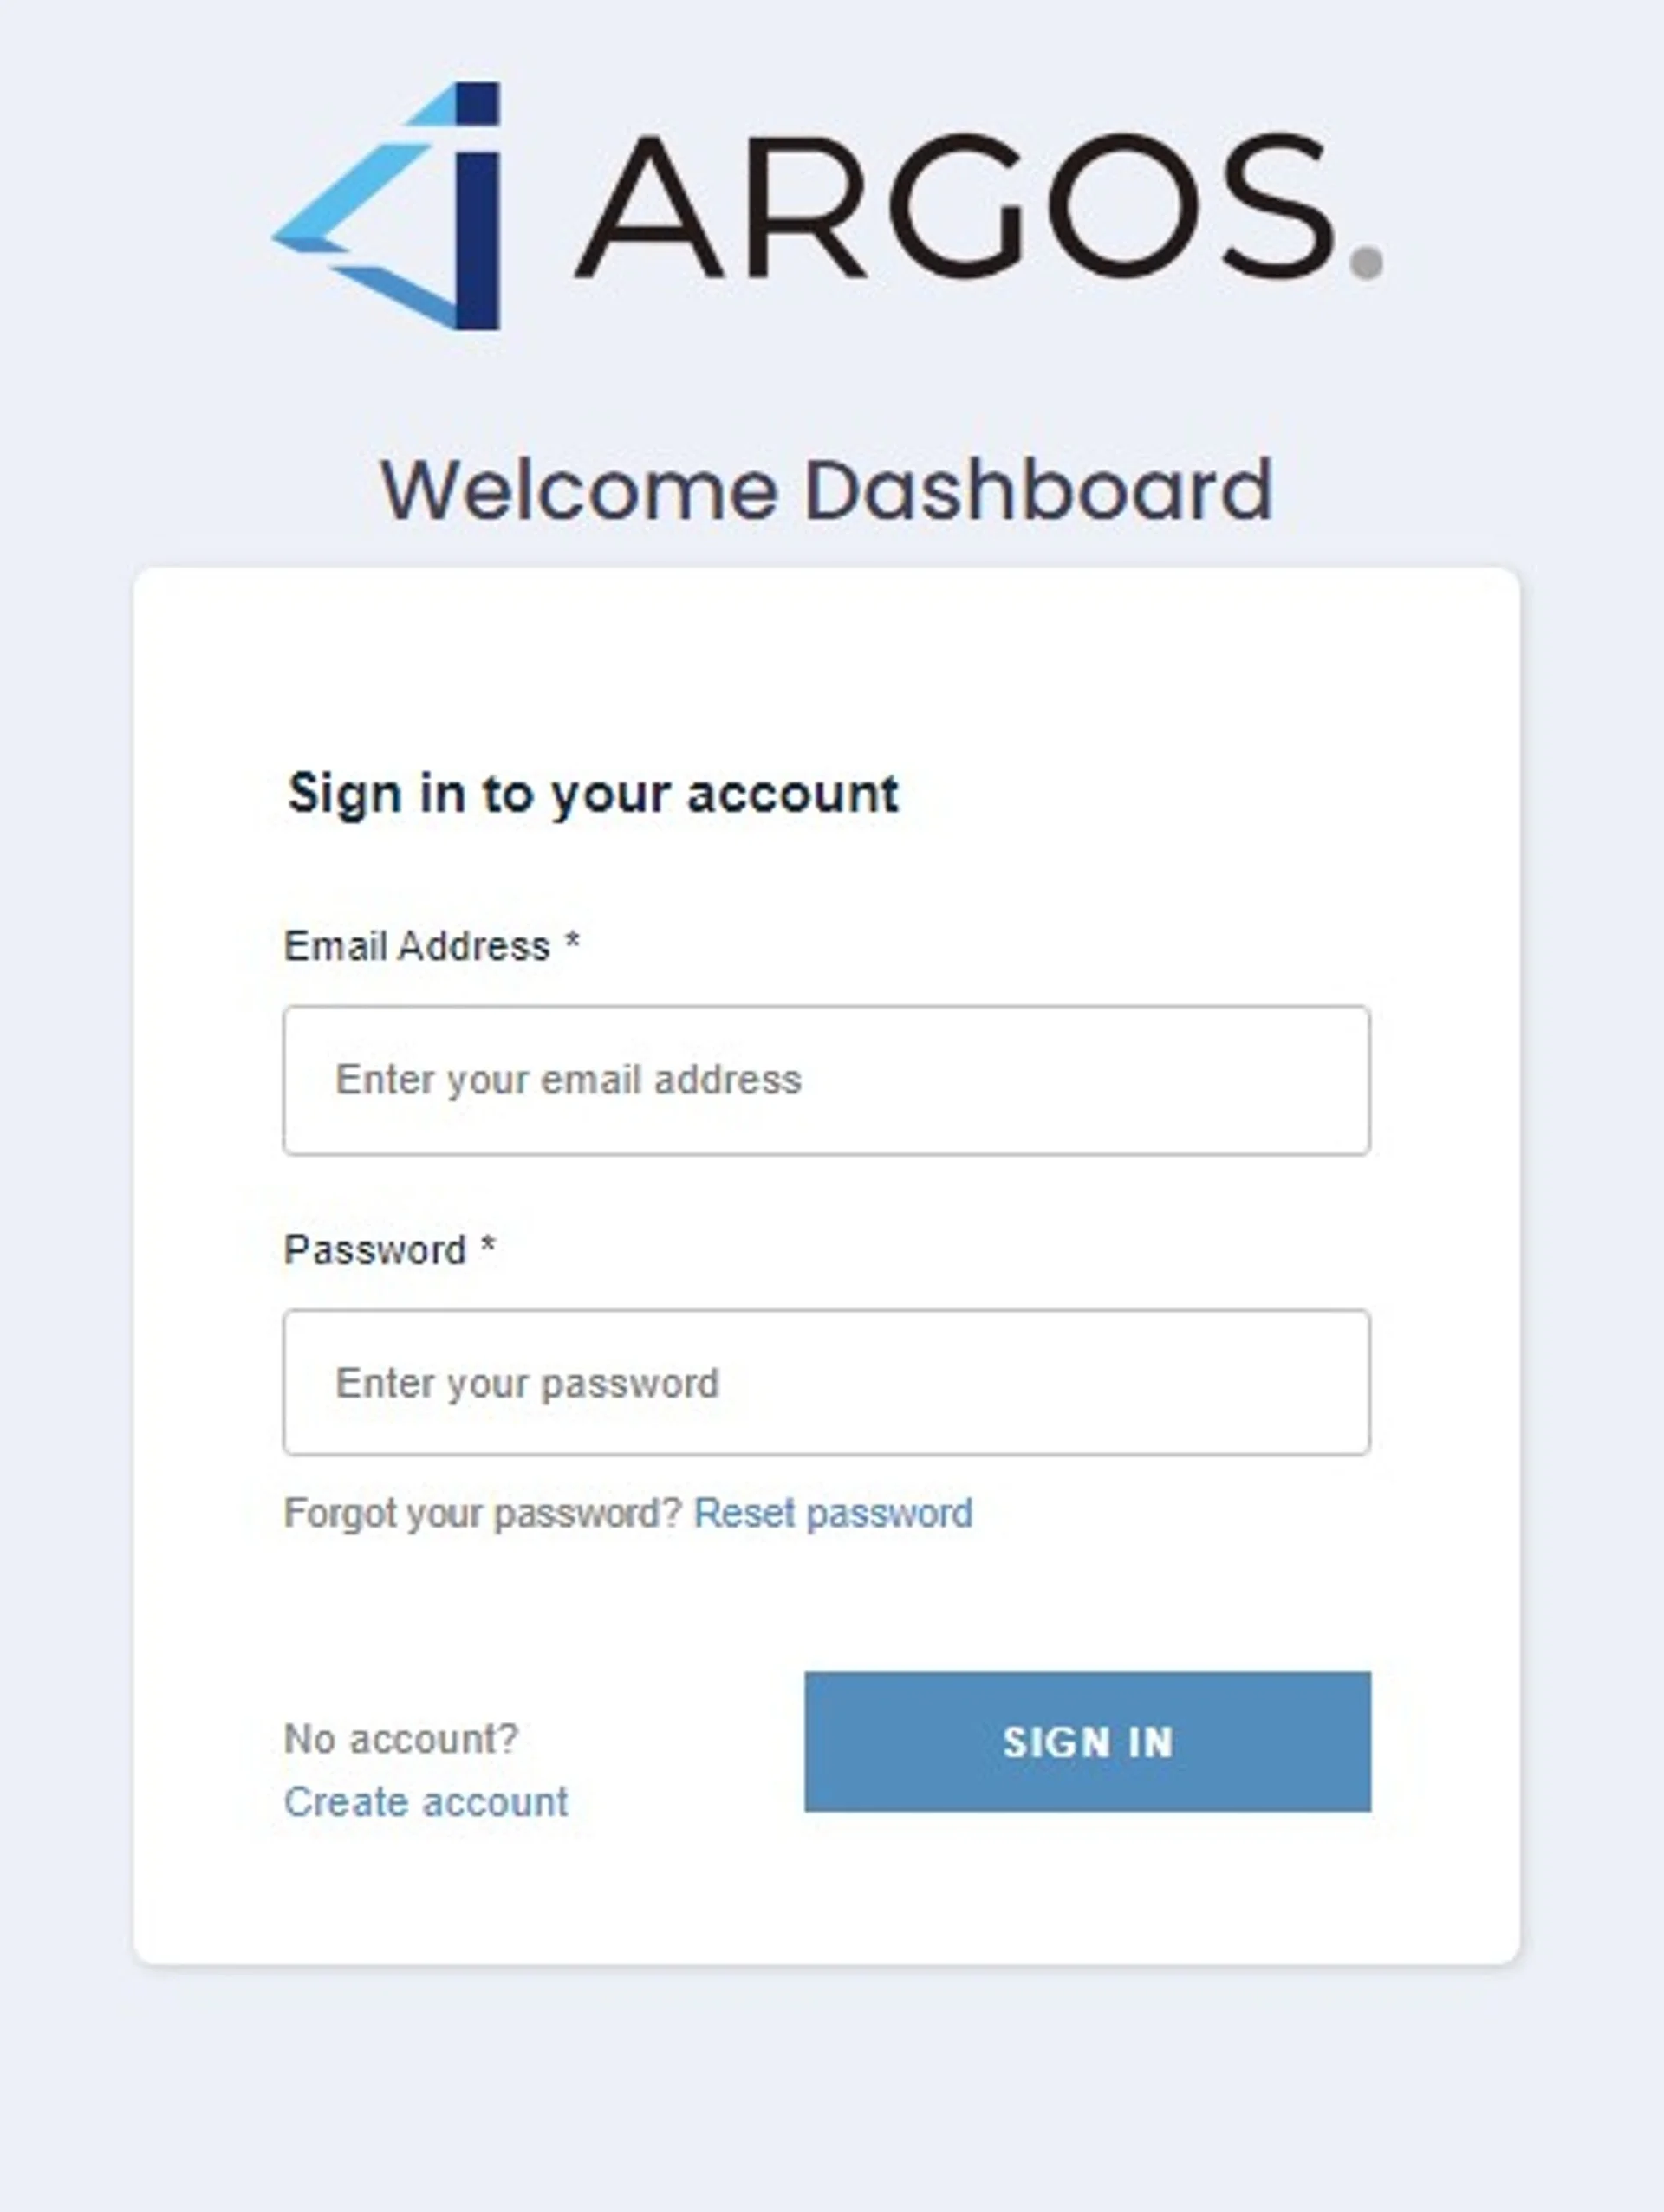Focus the email address input field
Screen dimensions: 1664x2212
point(826,1080)
